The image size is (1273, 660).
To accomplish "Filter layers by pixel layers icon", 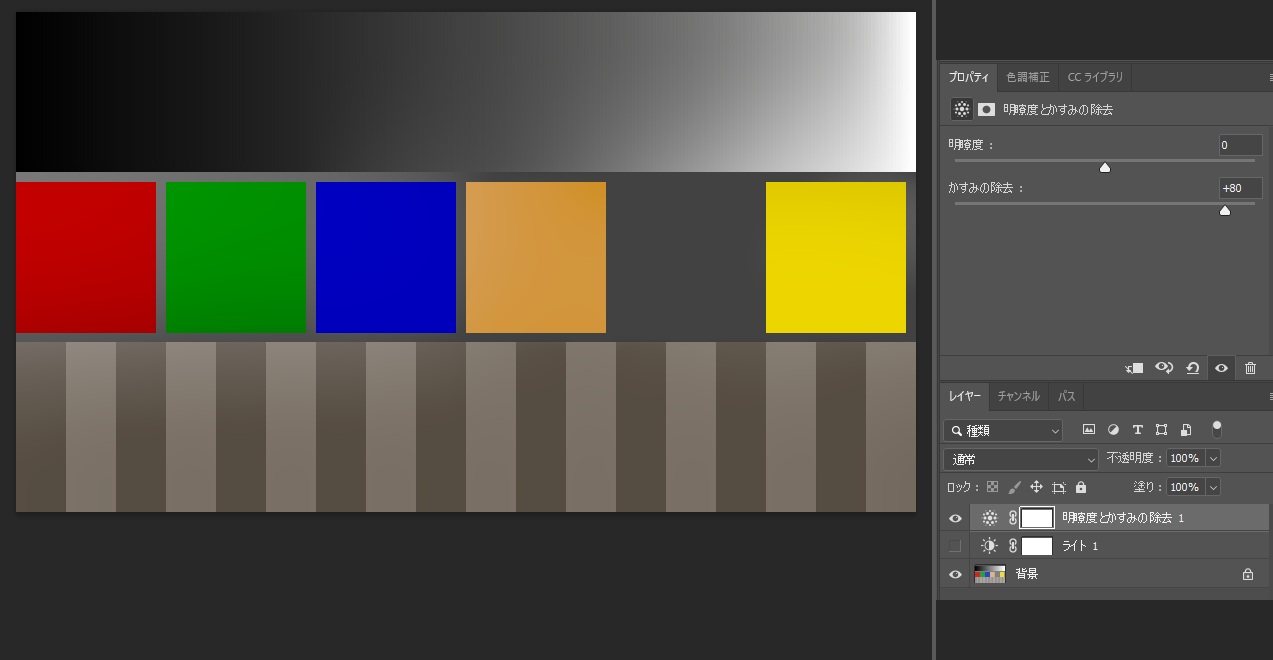I will click(x=1089, y=430).
